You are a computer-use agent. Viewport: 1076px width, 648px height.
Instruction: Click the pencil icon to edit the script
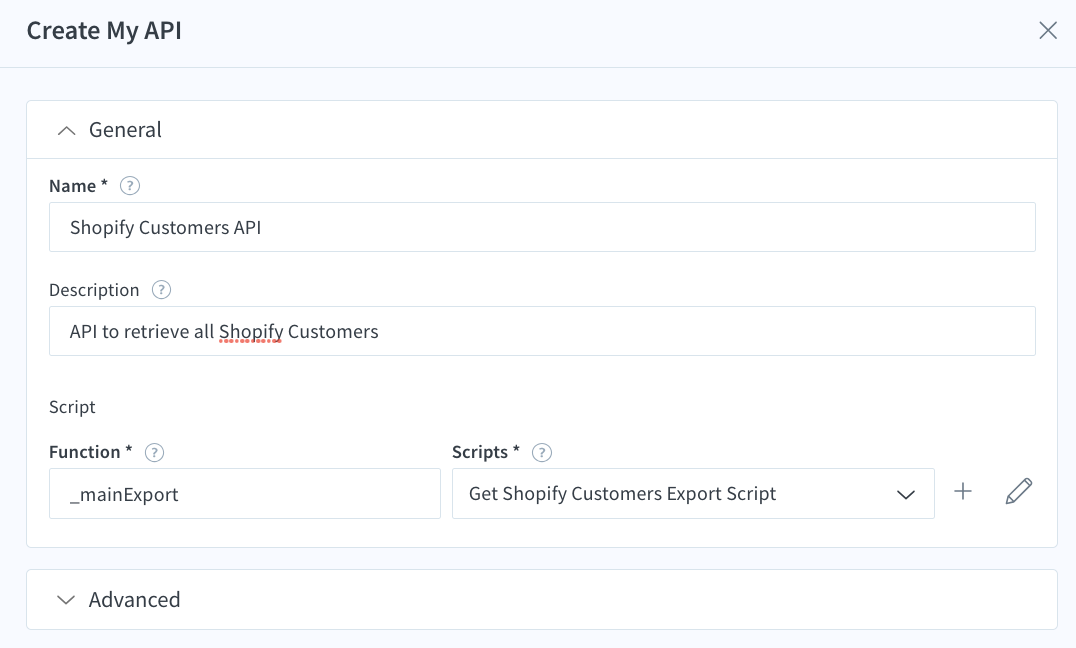[1018, 491]
